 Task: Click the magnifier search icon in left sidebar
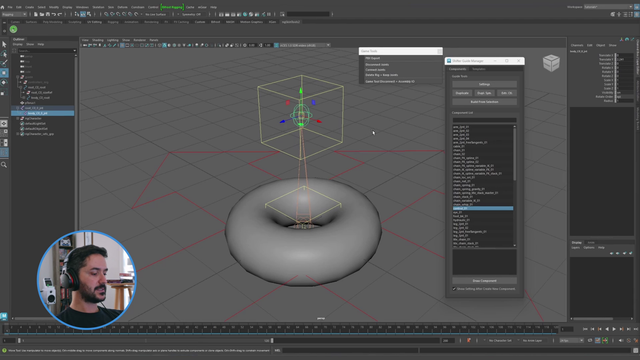point(4,165)
